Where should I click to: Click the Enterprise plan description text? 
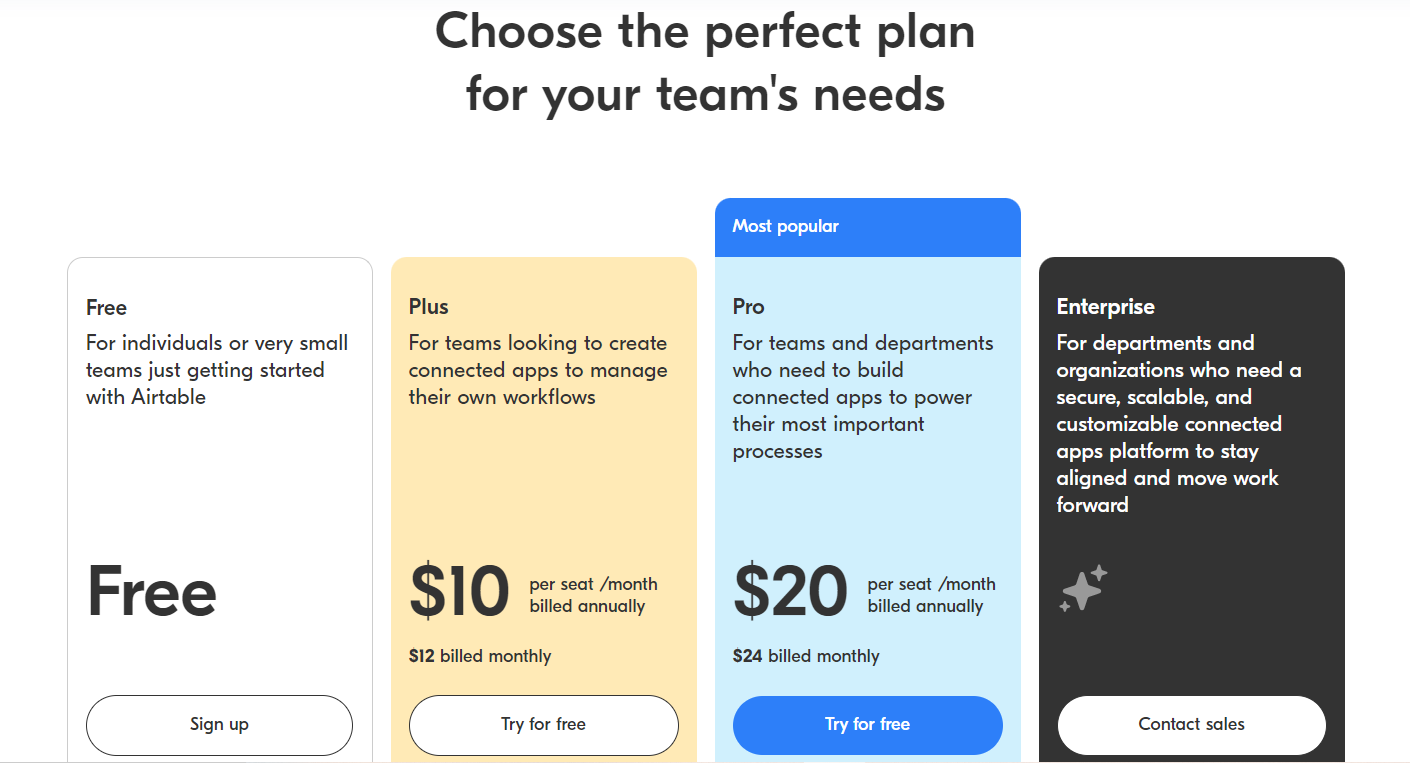pyautogui.click(x=1180, y=424)
